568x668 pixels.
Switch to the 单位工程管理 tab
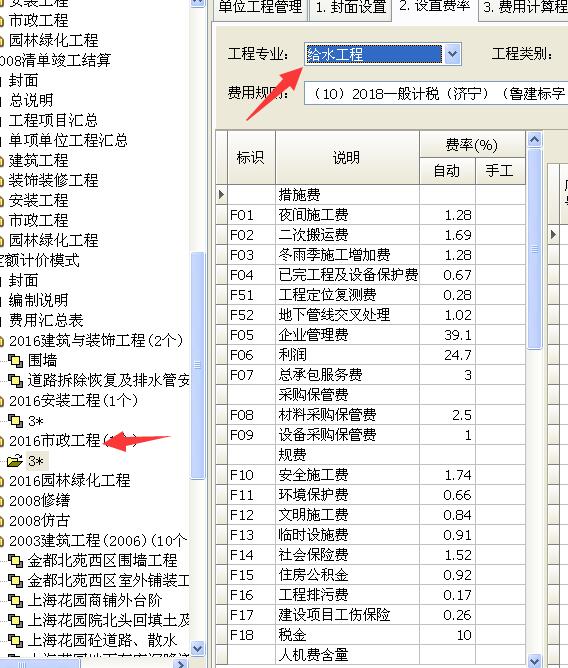tap(260, 8)
